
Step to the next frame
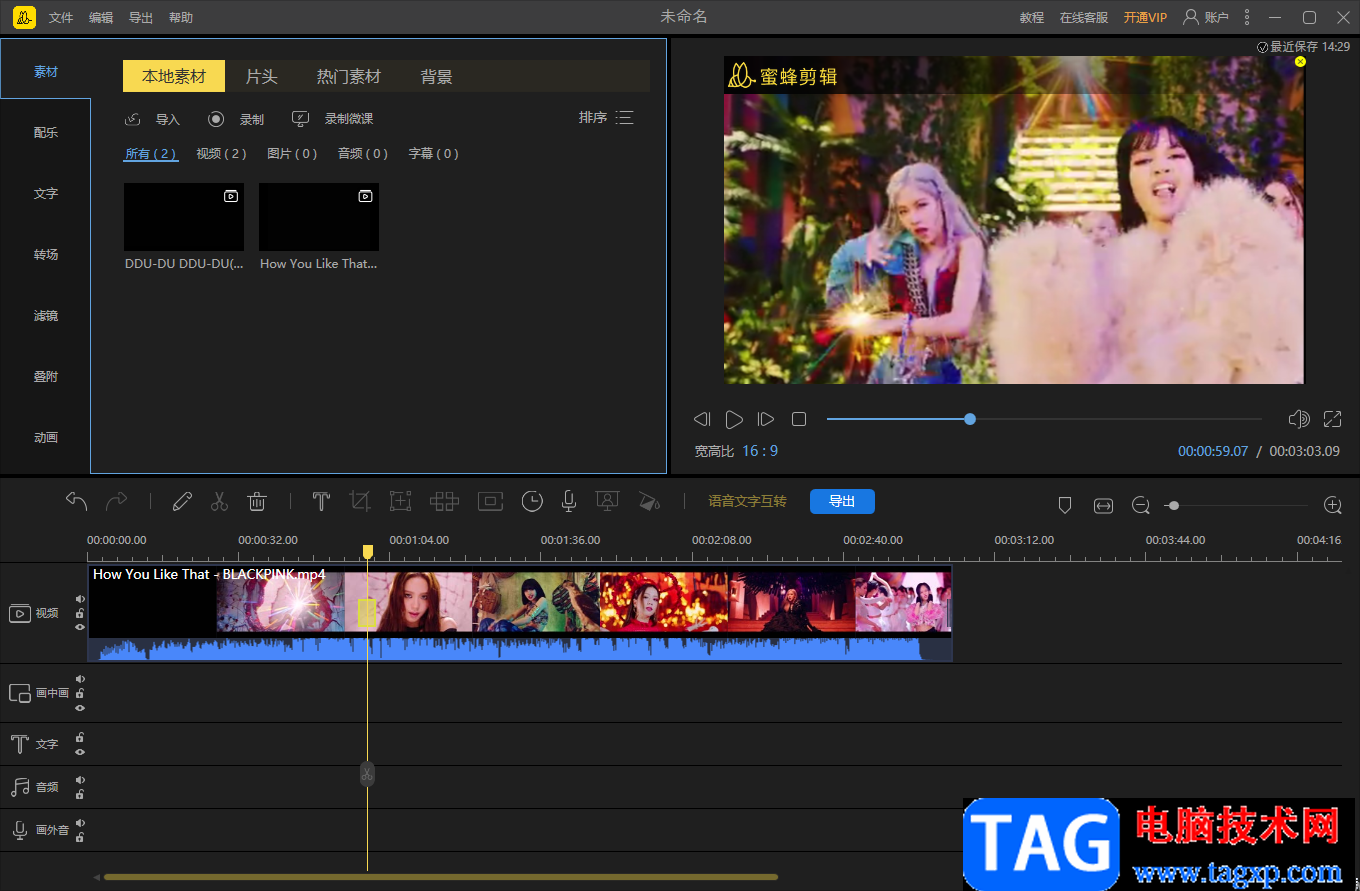tap(766, 419)
